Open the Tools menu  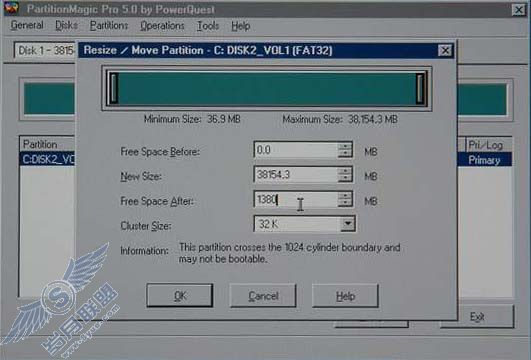click(x=208, y=26)
